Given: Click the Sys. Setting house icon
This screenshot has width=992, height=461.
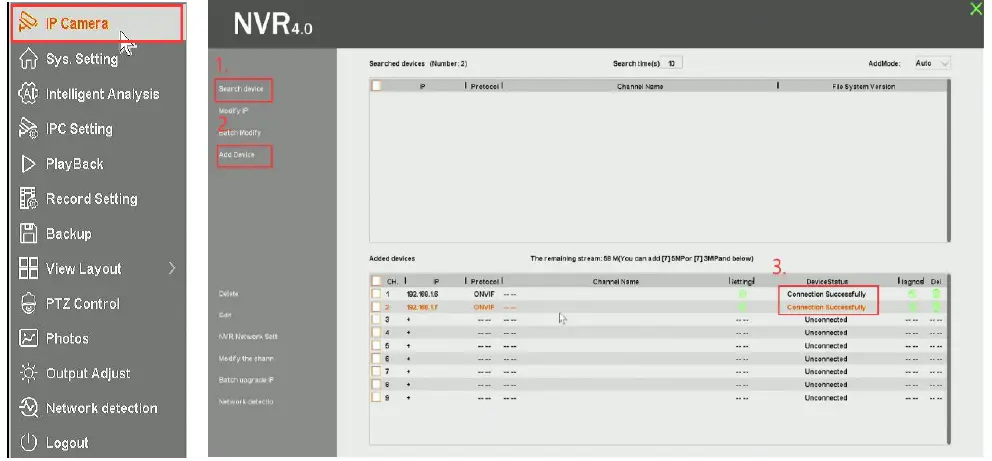Looking at the screenshot, I should [28, 59].
